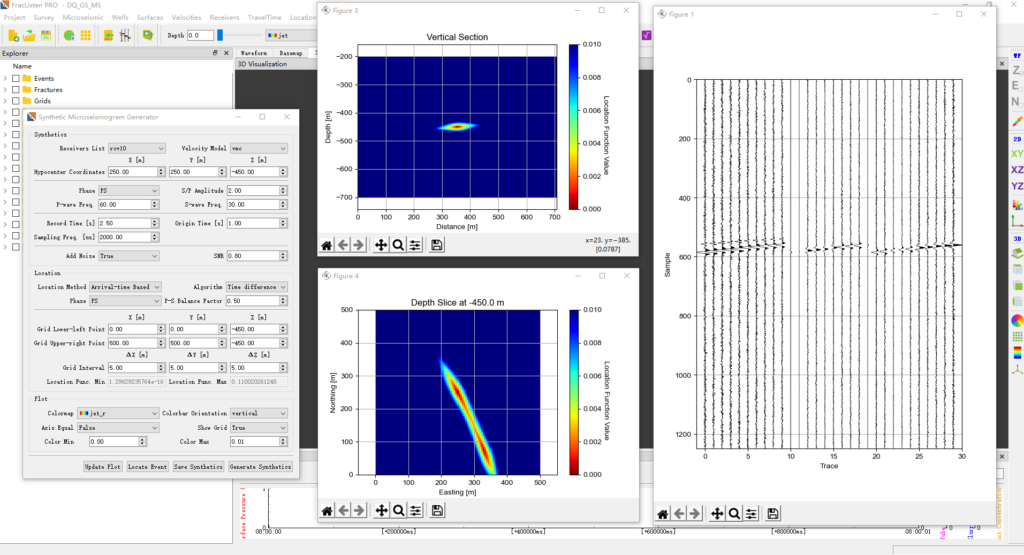The width and height of the screenshot is (1024, 555).
Task: Click the yellow grid toolbar icon
Action: coord(86,35)
